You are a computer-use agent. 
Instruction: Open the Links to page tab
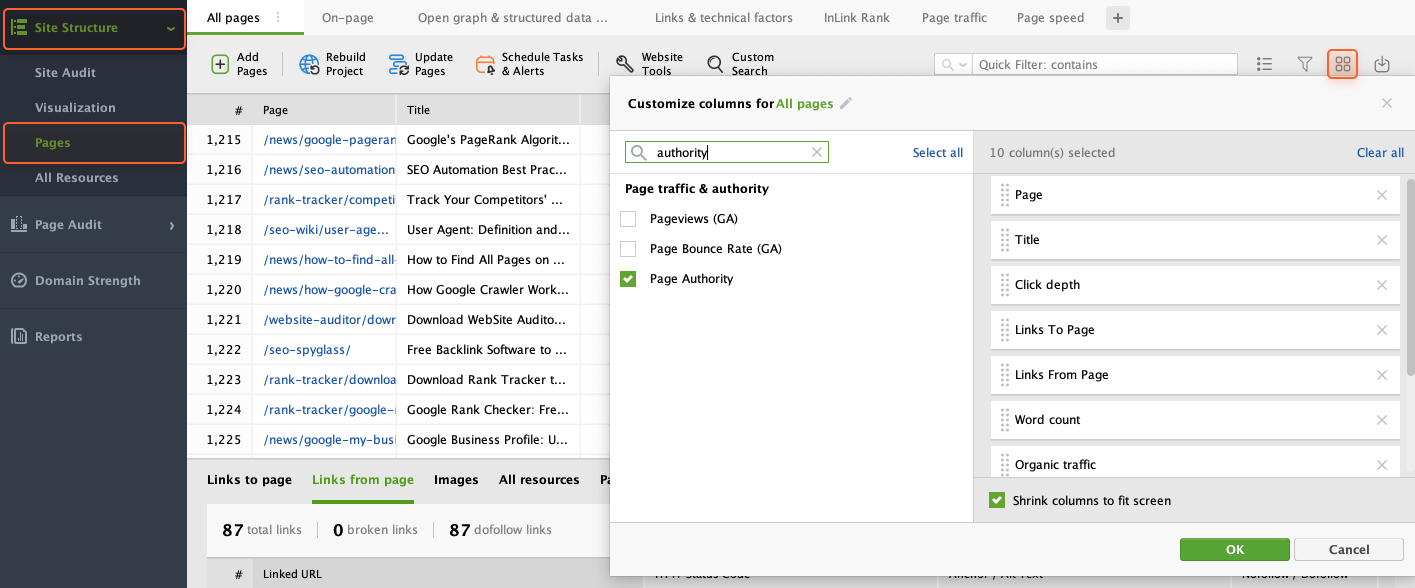point(249,480)
